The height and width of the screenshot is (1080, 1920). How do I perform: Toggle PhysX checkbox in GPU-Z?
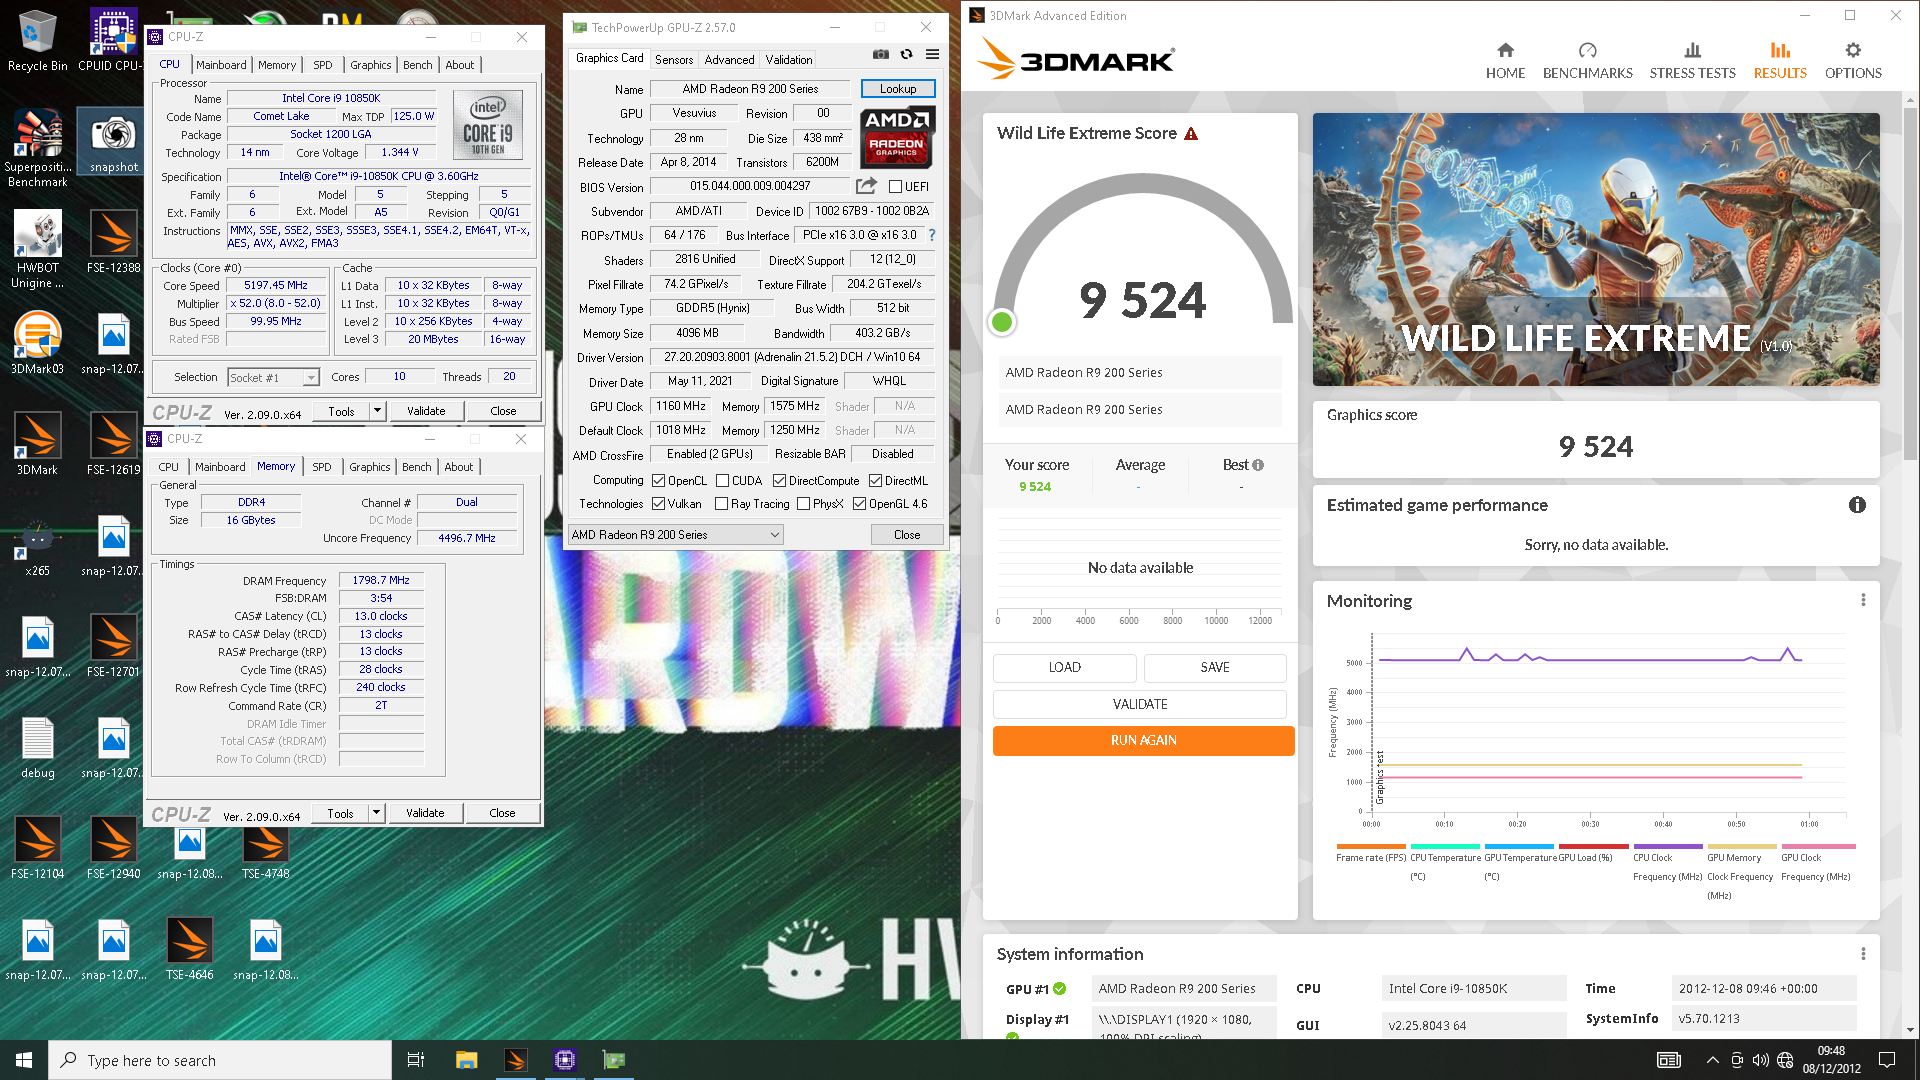click(x=803, y=504)
